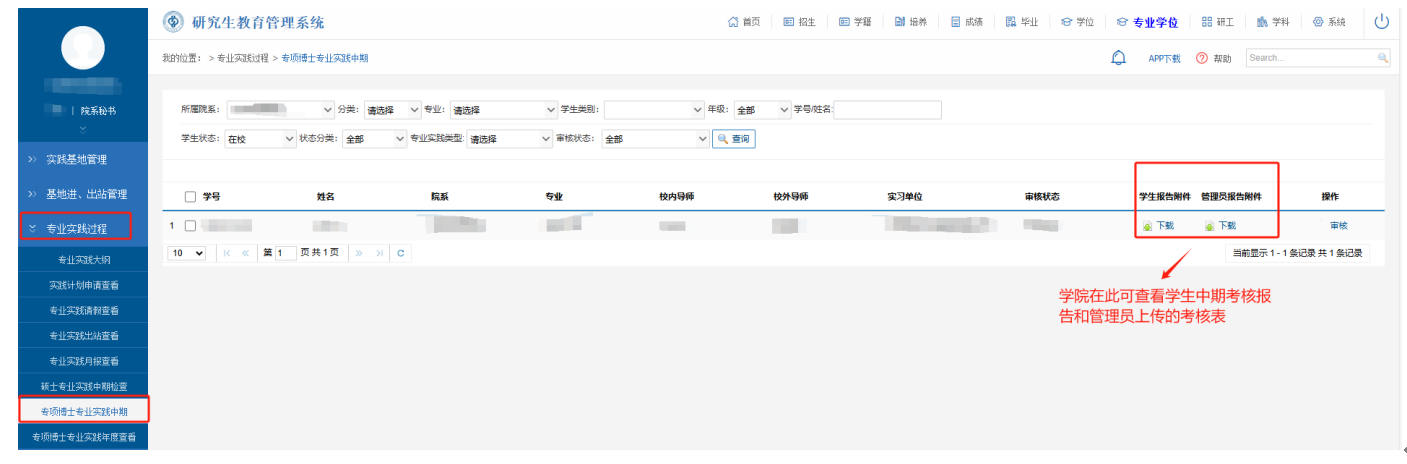Open the system settings (系统) menu
Viewport: 1407px width, 464px height.
click(x=1328, y=22)
